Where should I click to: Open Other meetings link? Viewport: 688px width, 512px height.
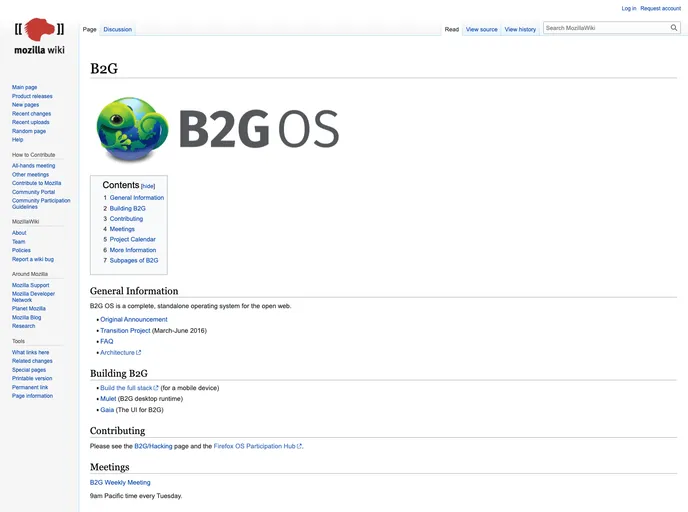(x=30, y=175)
